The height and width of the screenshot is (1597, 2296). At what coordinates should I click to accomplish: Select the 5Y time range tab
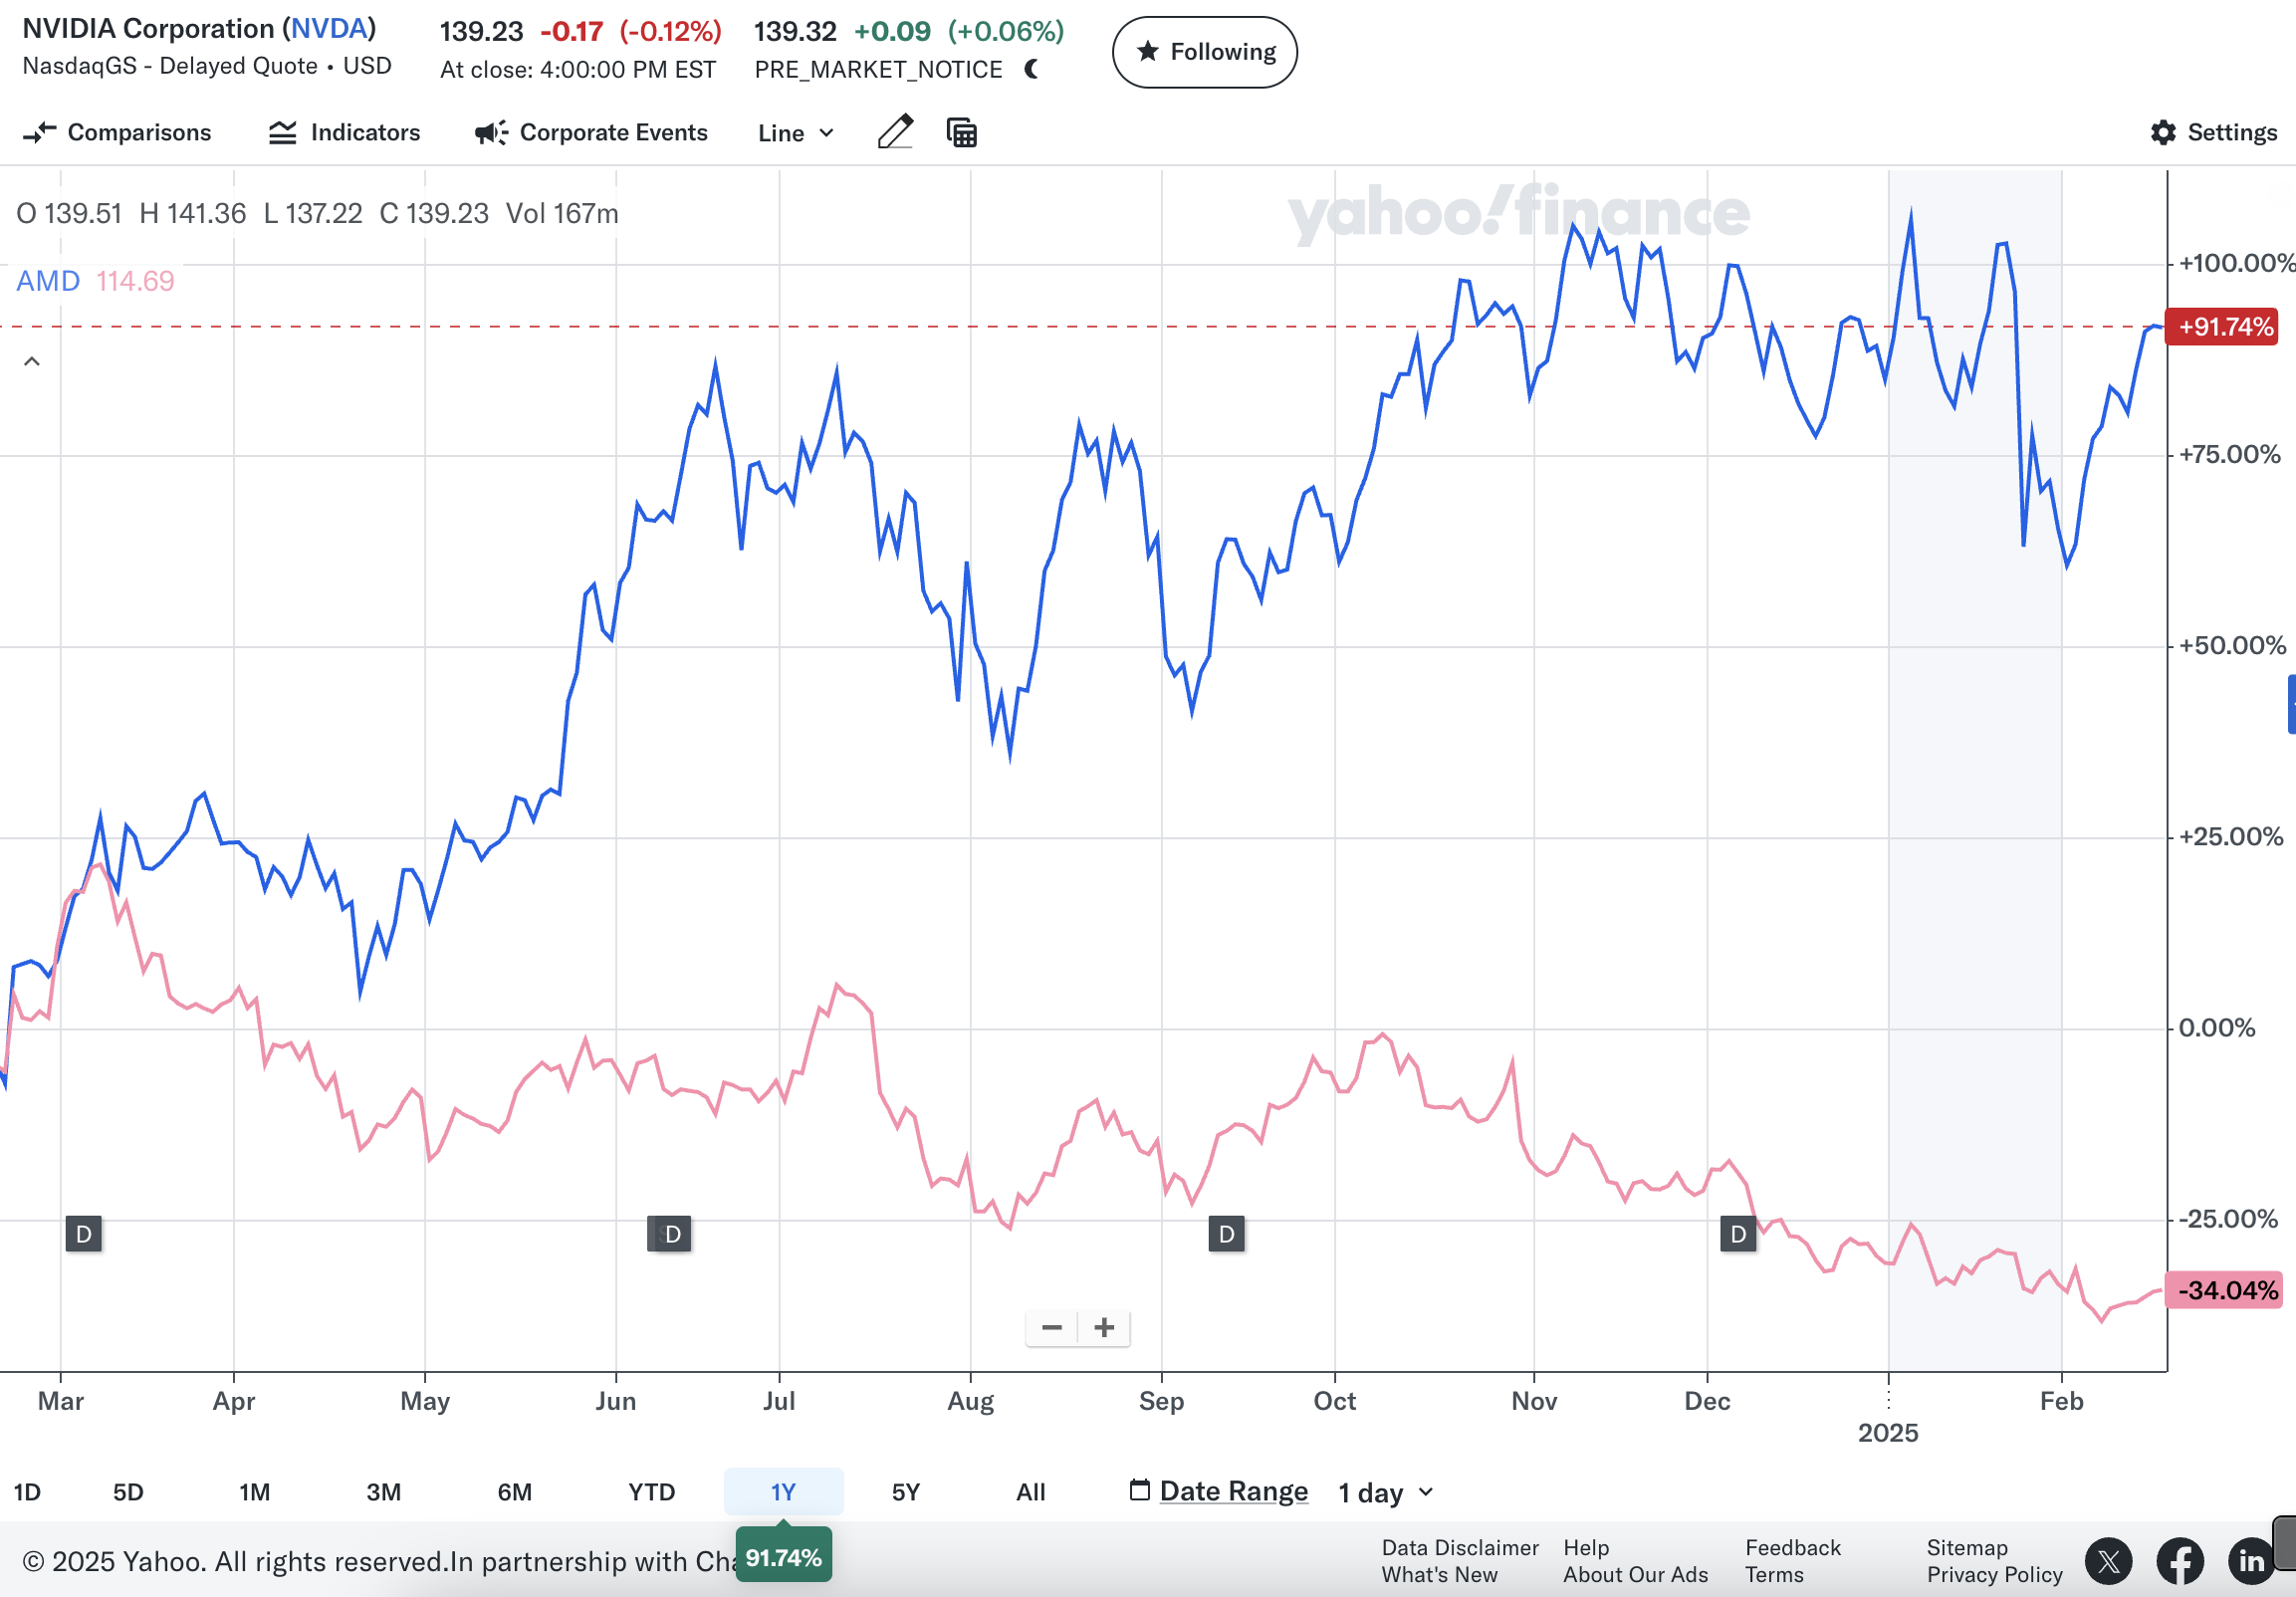click(x=905, y=1492)
